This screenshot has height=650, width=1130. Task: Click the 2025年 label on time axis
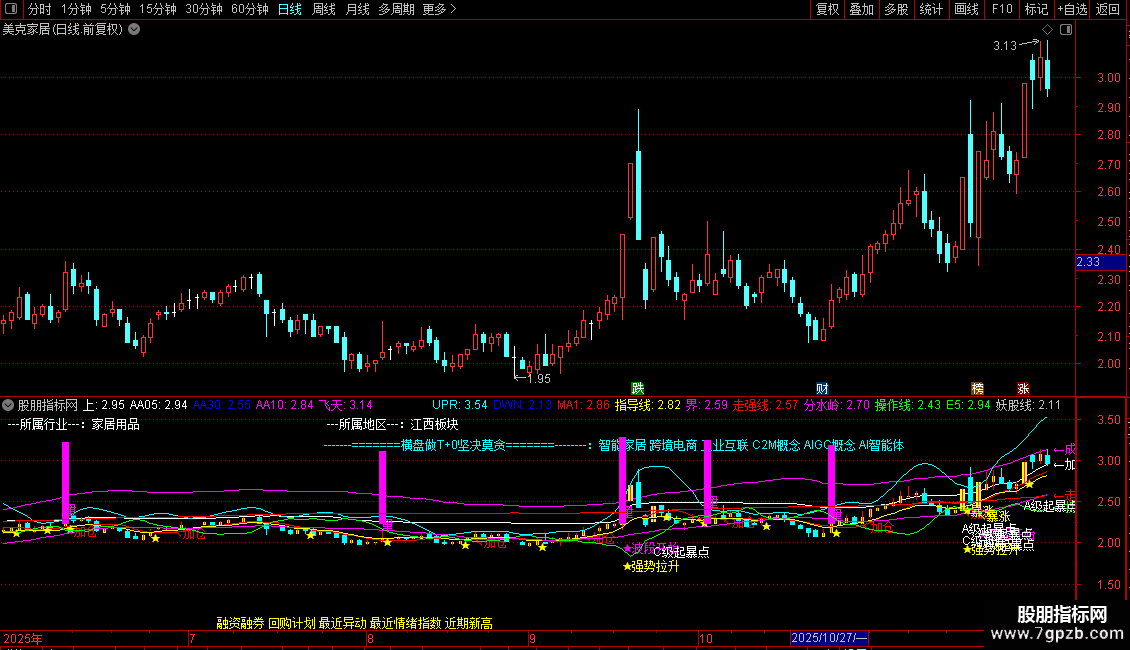point(23,638)
